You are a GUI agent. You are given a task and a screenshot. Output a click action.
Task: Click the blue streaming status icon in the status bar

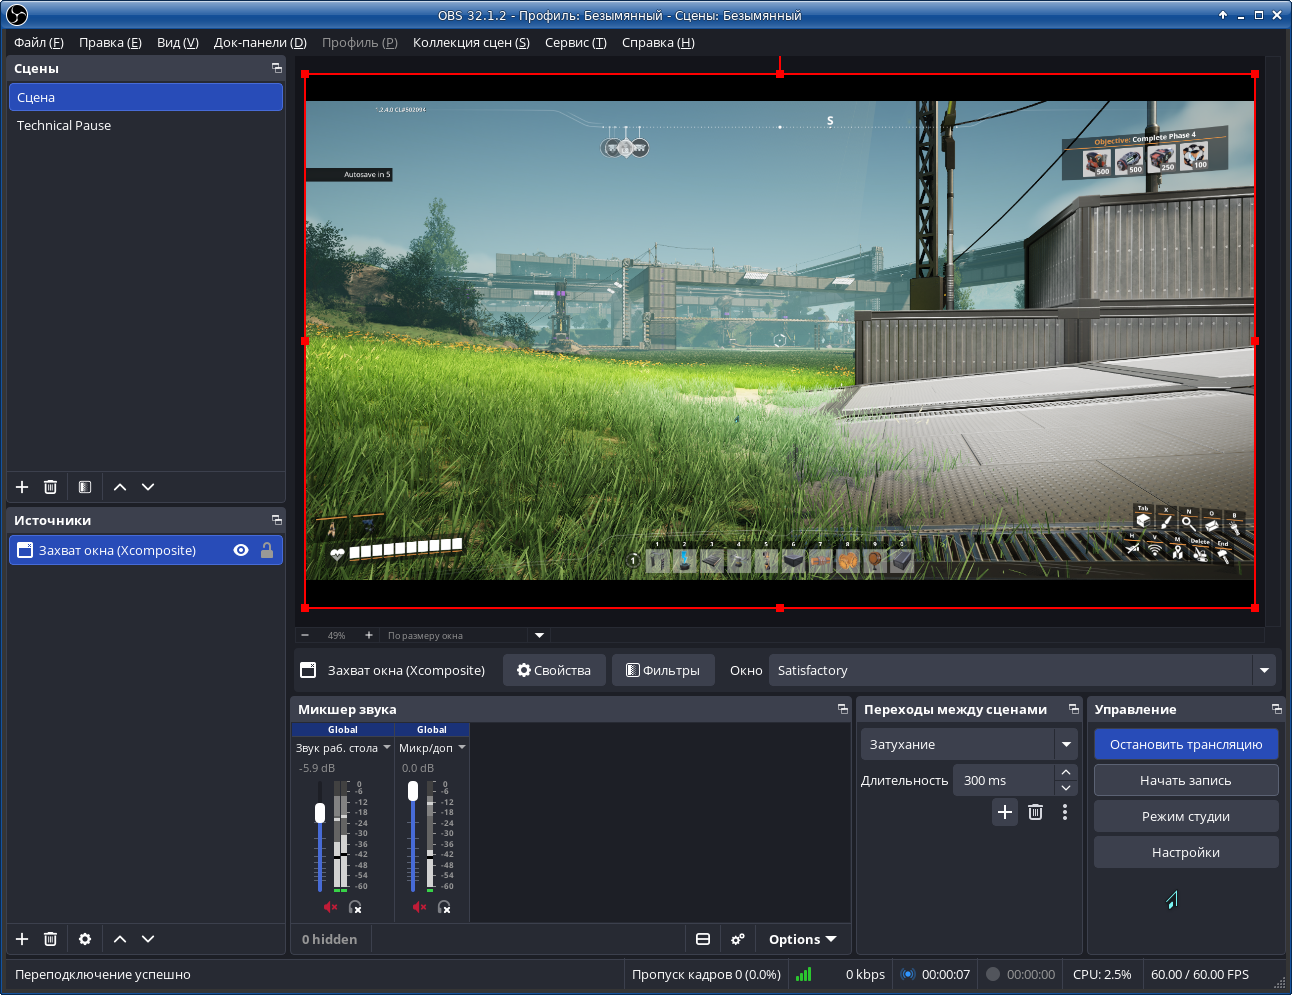[908, 974]
